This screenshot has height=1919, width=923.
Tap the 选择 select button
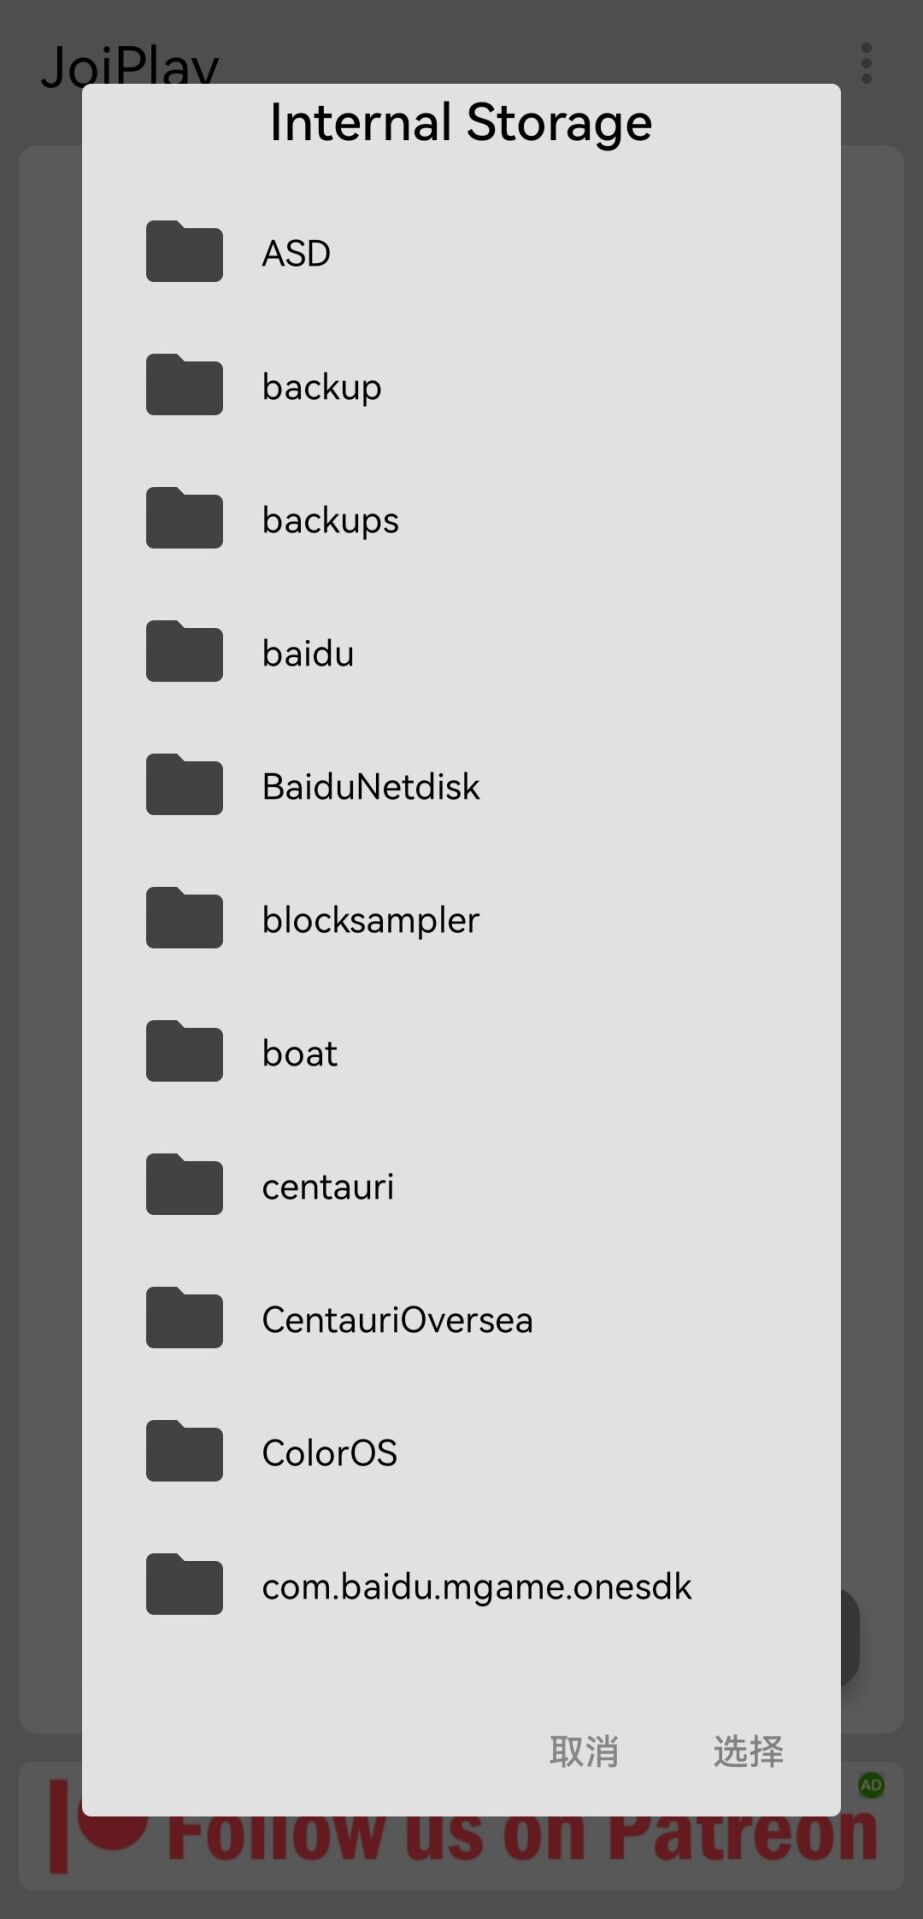click(748, 1751)
